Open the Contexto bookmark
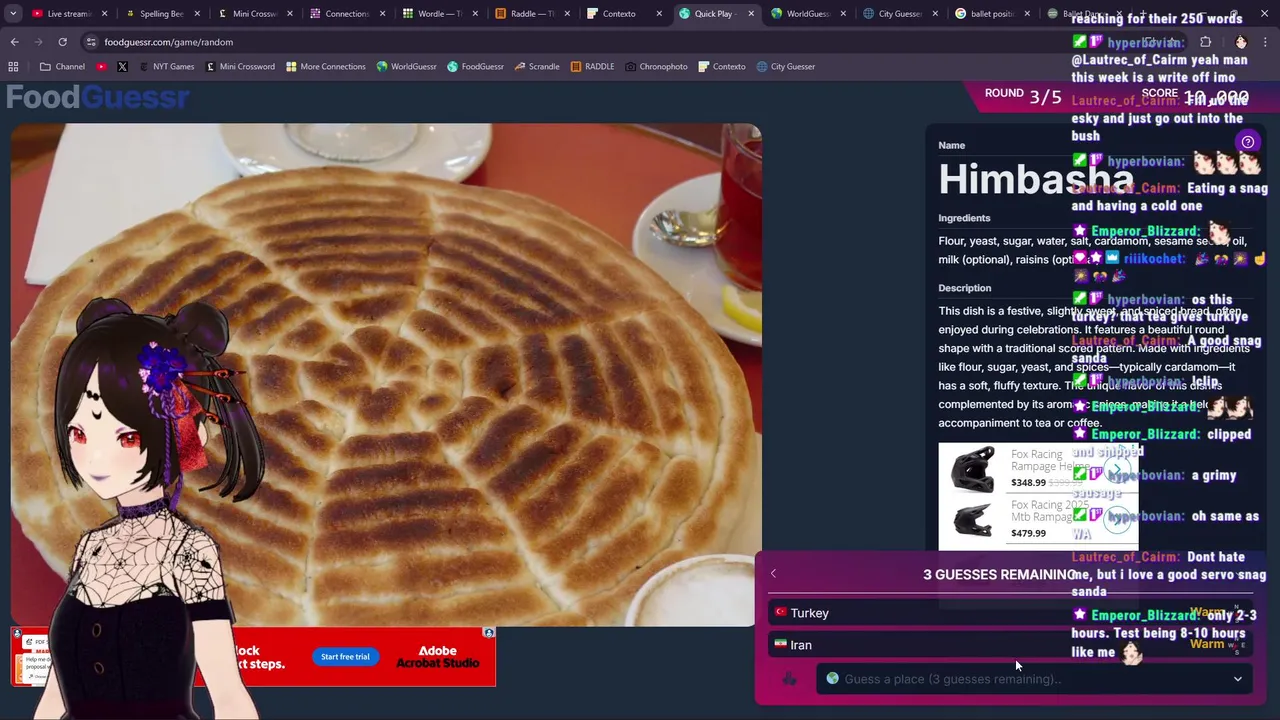The height and width of the screenshot is (720, 1280). pyautogui.click(x=721, y=66)
